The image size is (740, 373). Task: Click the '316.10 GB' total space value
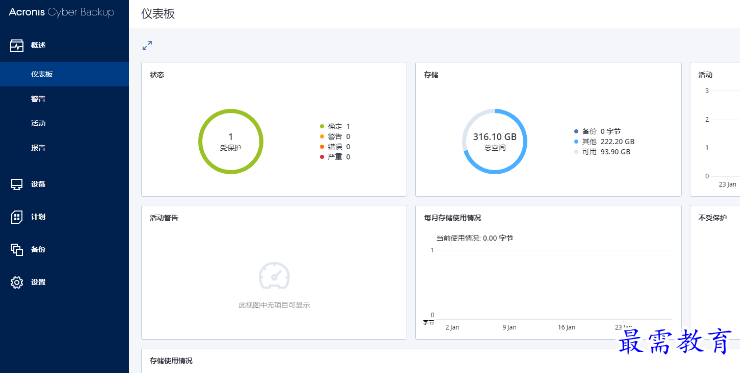[x=495, y=137]
